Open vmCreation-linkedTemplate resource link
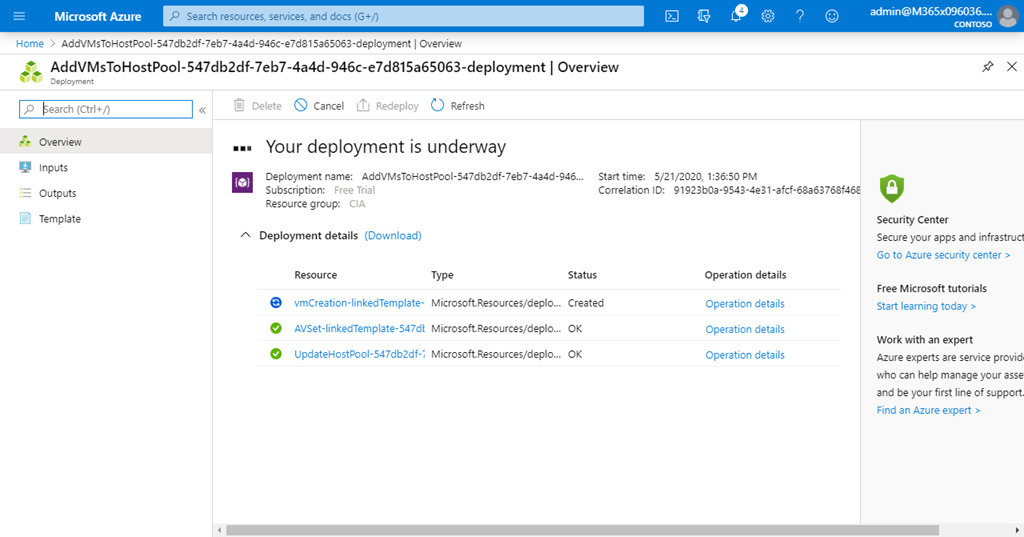Viewport: 1024px width, 537px height. [x=359, y=303]
